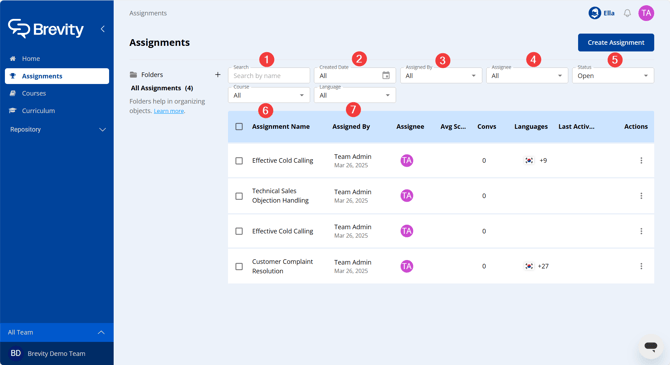The width and height of the screenshot is (670, 365).
Task: Click Avg Sc... column header
Action: [x=453, y=127]
